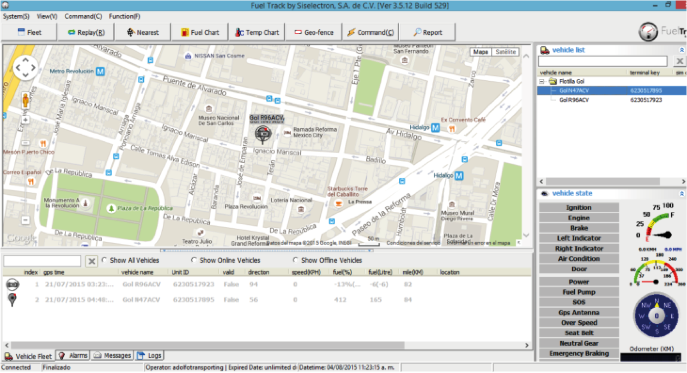Collapse the Flotilla Gol tree node
This screenshot has height=373, width=687.
coord(542,82)
